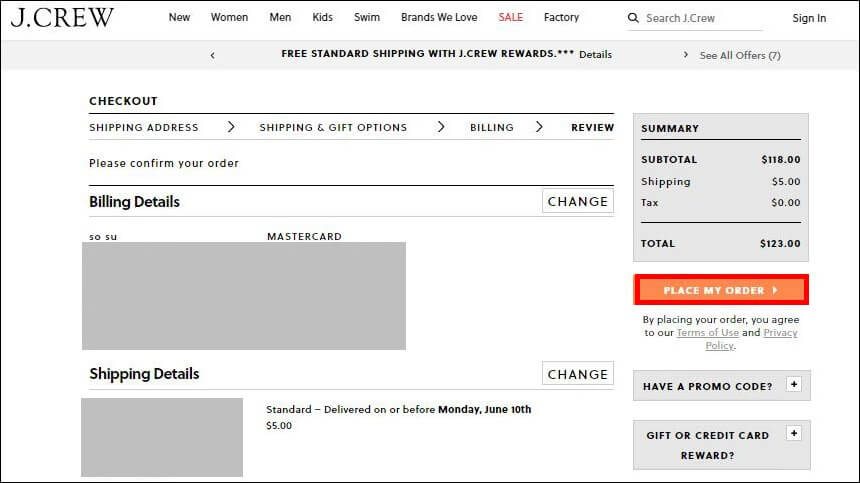The width and height of the screenshot is (860, 483).
Task: Select the Review step
Action: tap(592, 127)
